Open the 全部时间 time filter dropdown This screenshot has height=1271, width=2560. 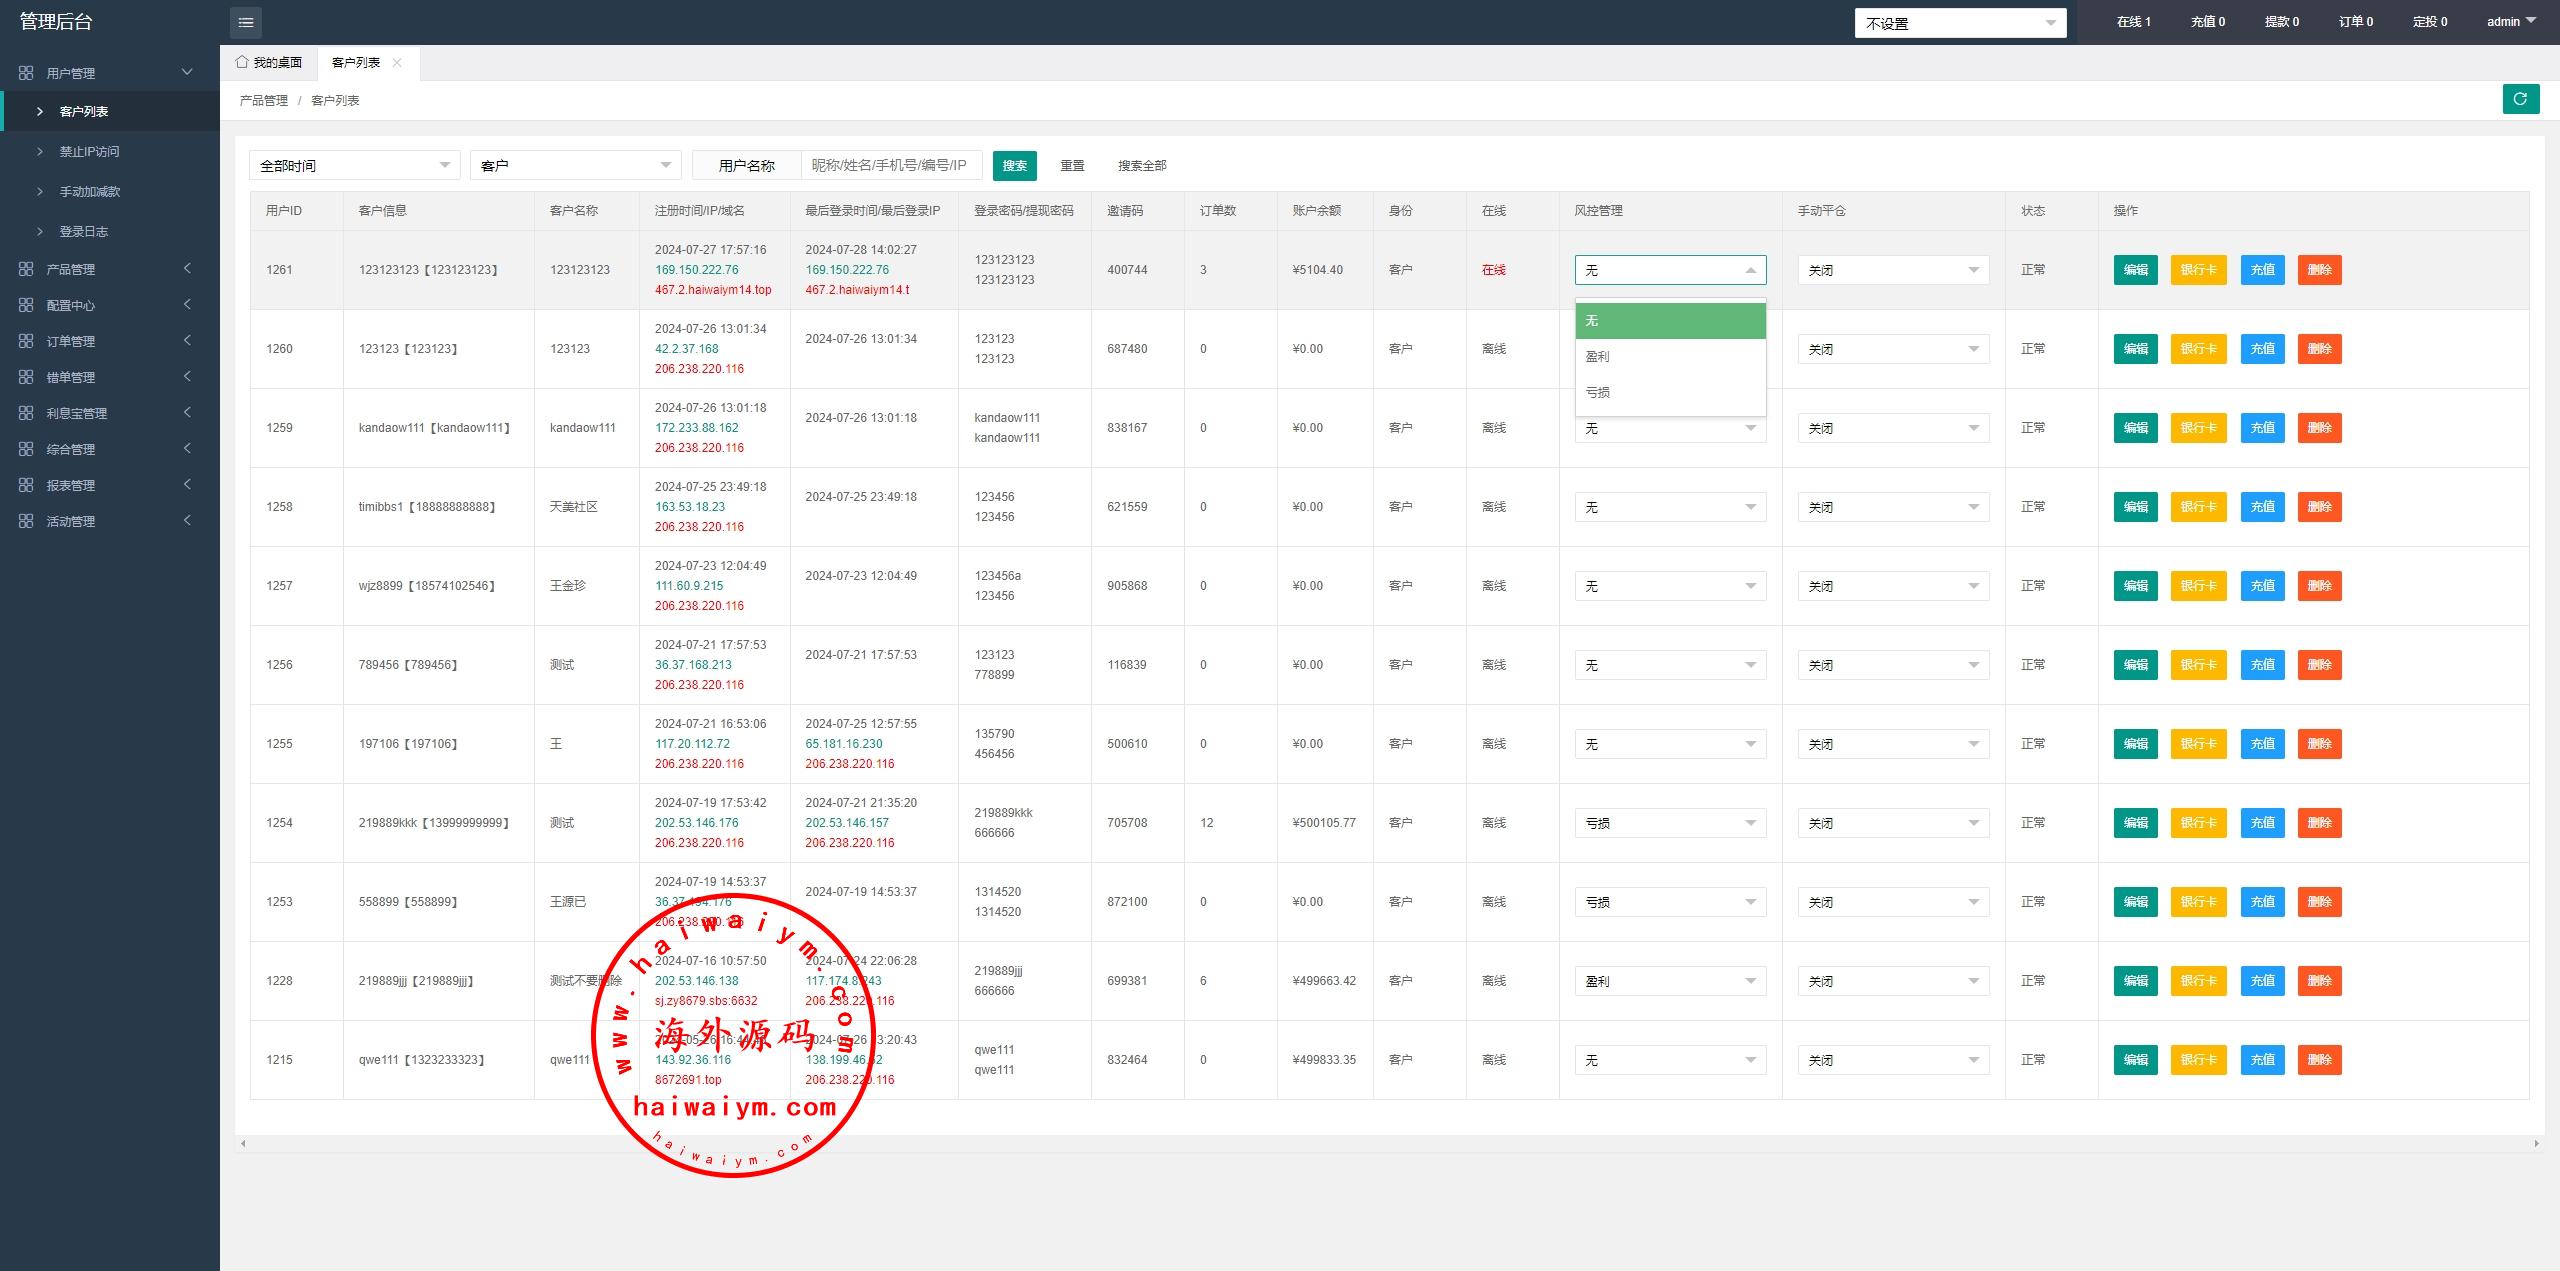[354, 165]
